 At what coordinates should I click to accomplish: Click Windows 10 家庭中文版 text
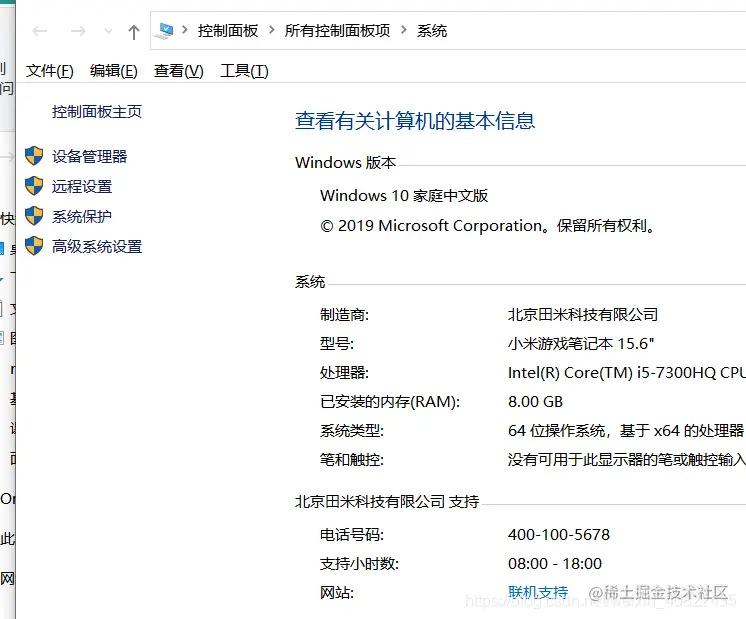[x=404, y=196]
